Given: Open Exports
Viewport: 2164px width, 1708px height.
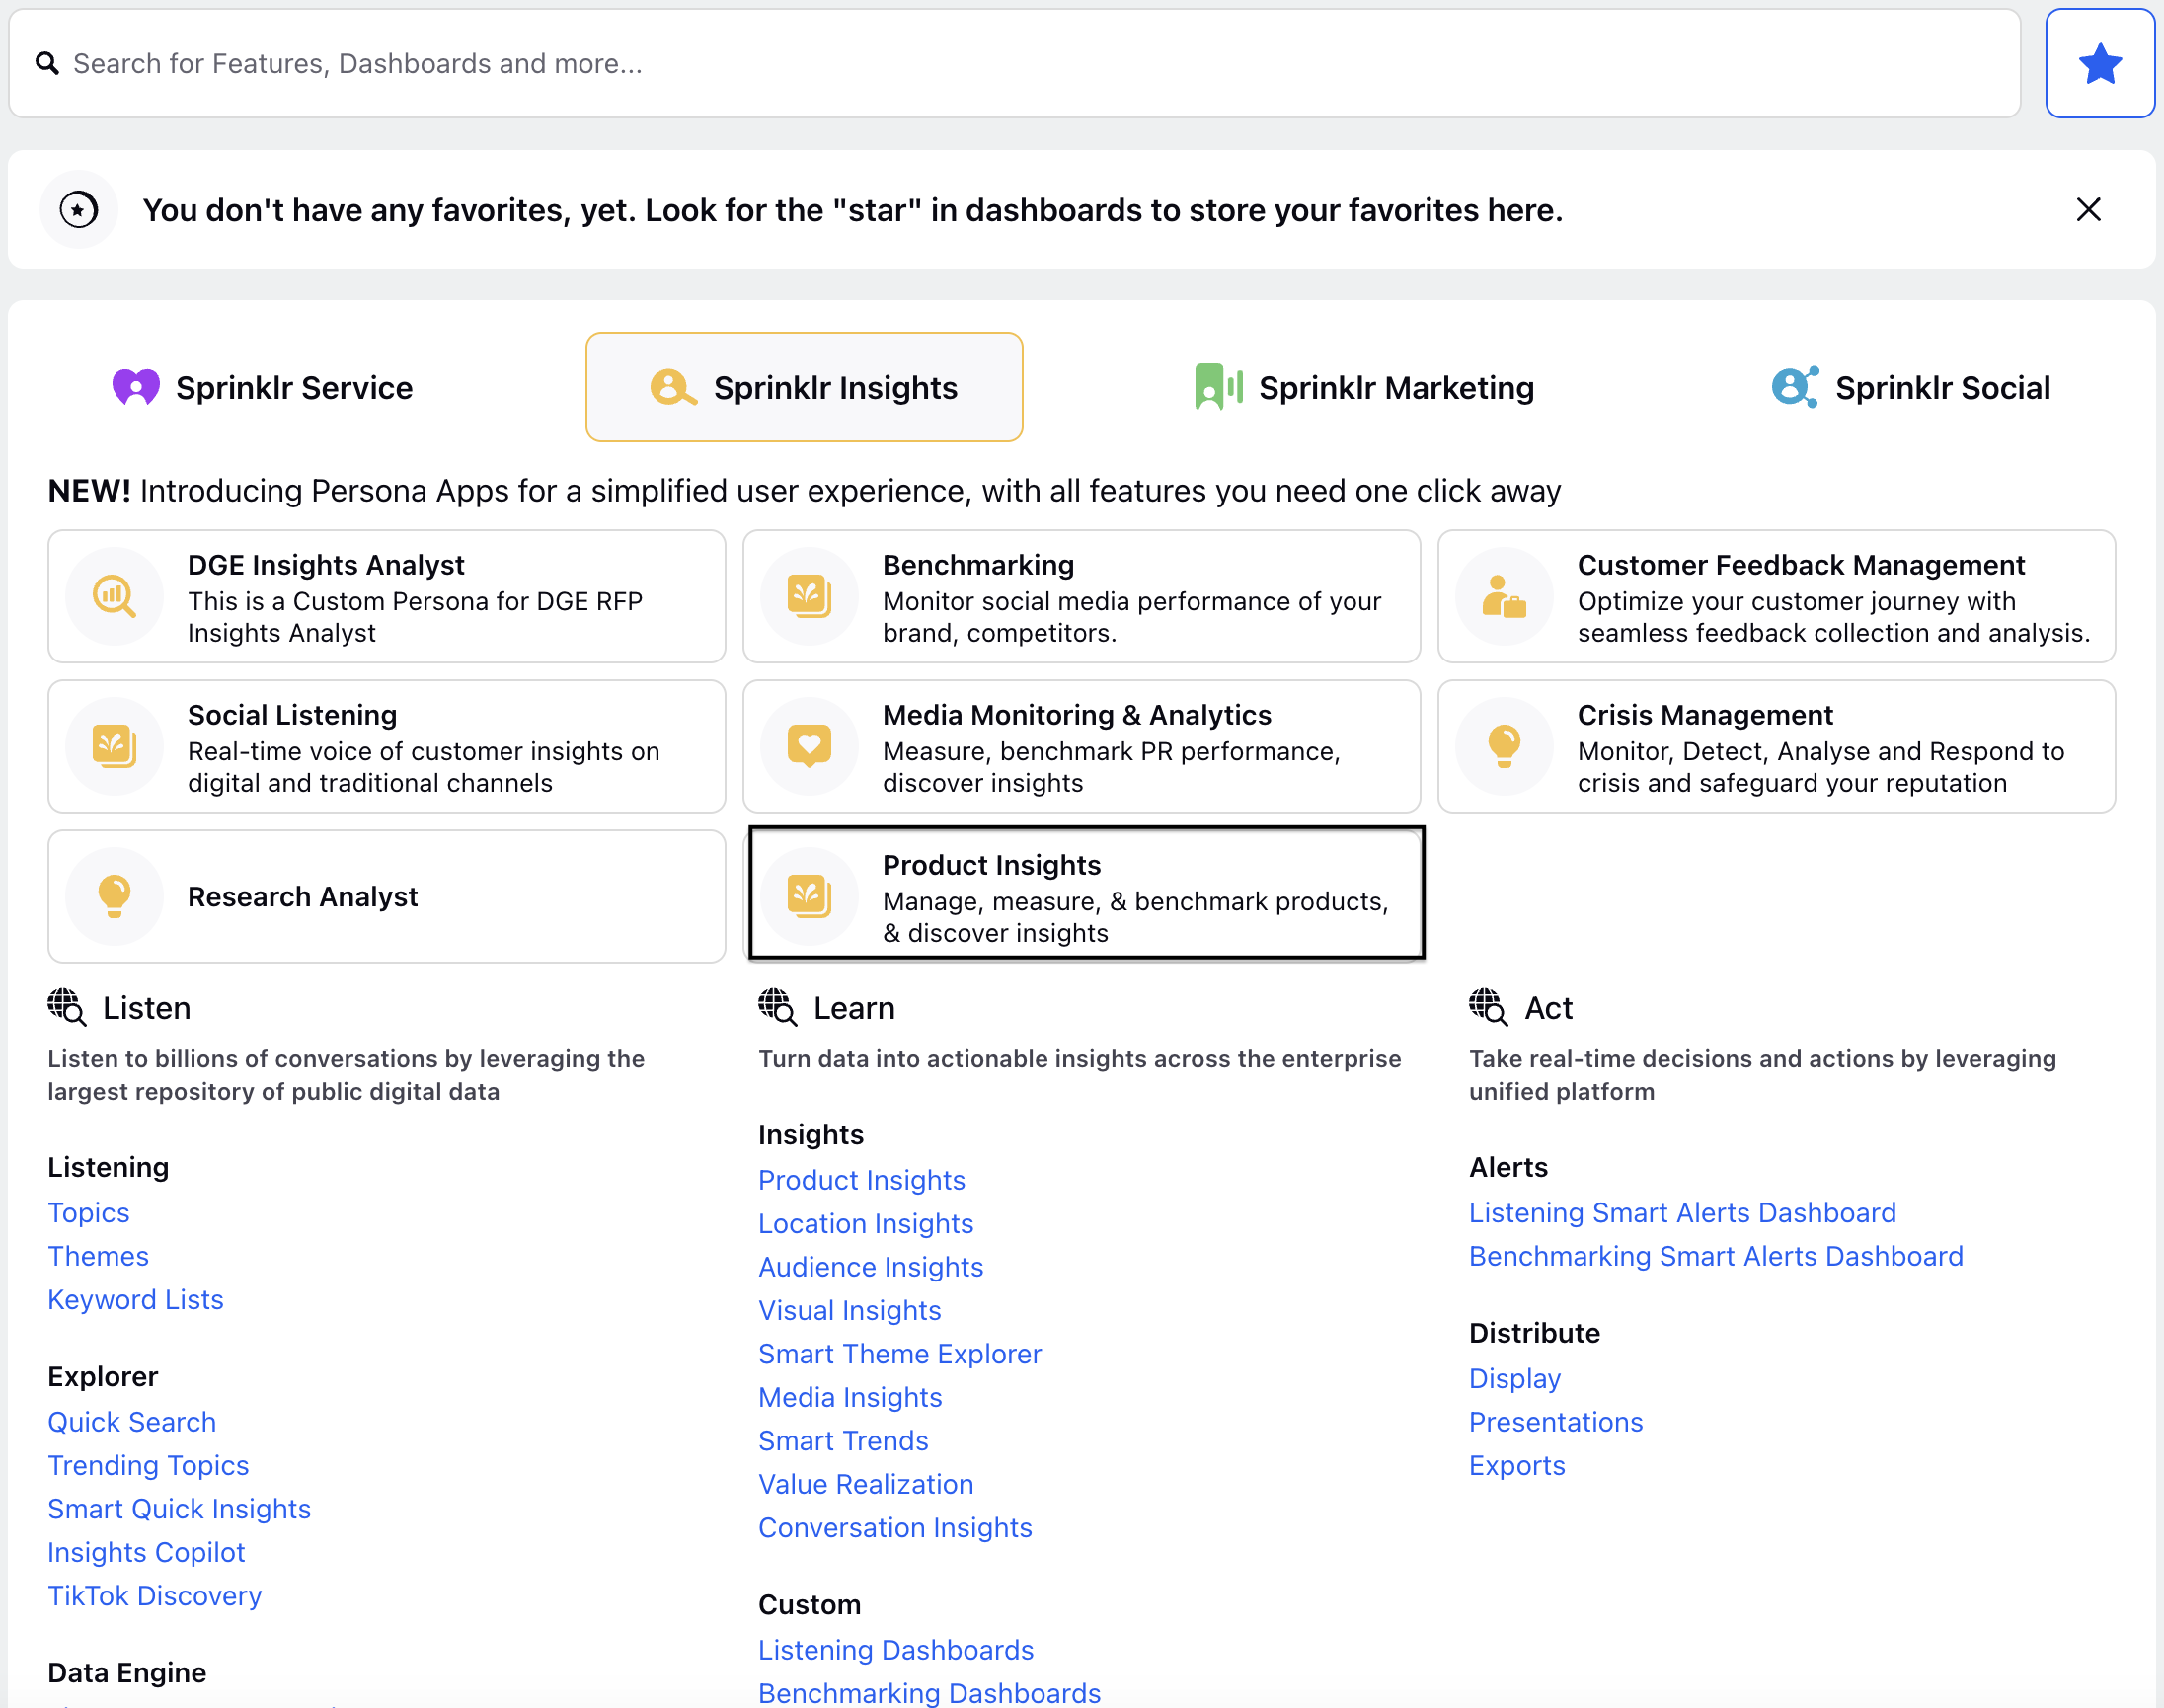Looking at the screenshot, I should pyautogui.click(x=1517, y=1465).
